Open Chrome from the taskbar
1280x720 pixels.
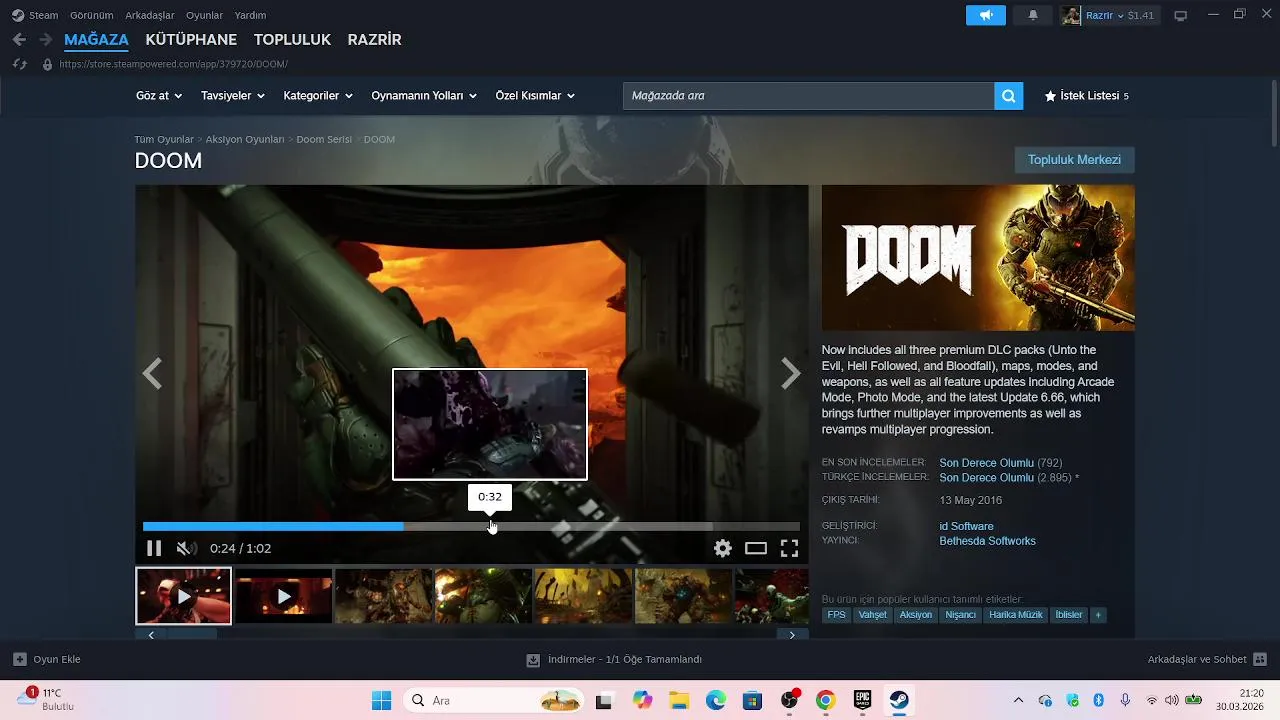pyautogui.click(x=825, y=701)
